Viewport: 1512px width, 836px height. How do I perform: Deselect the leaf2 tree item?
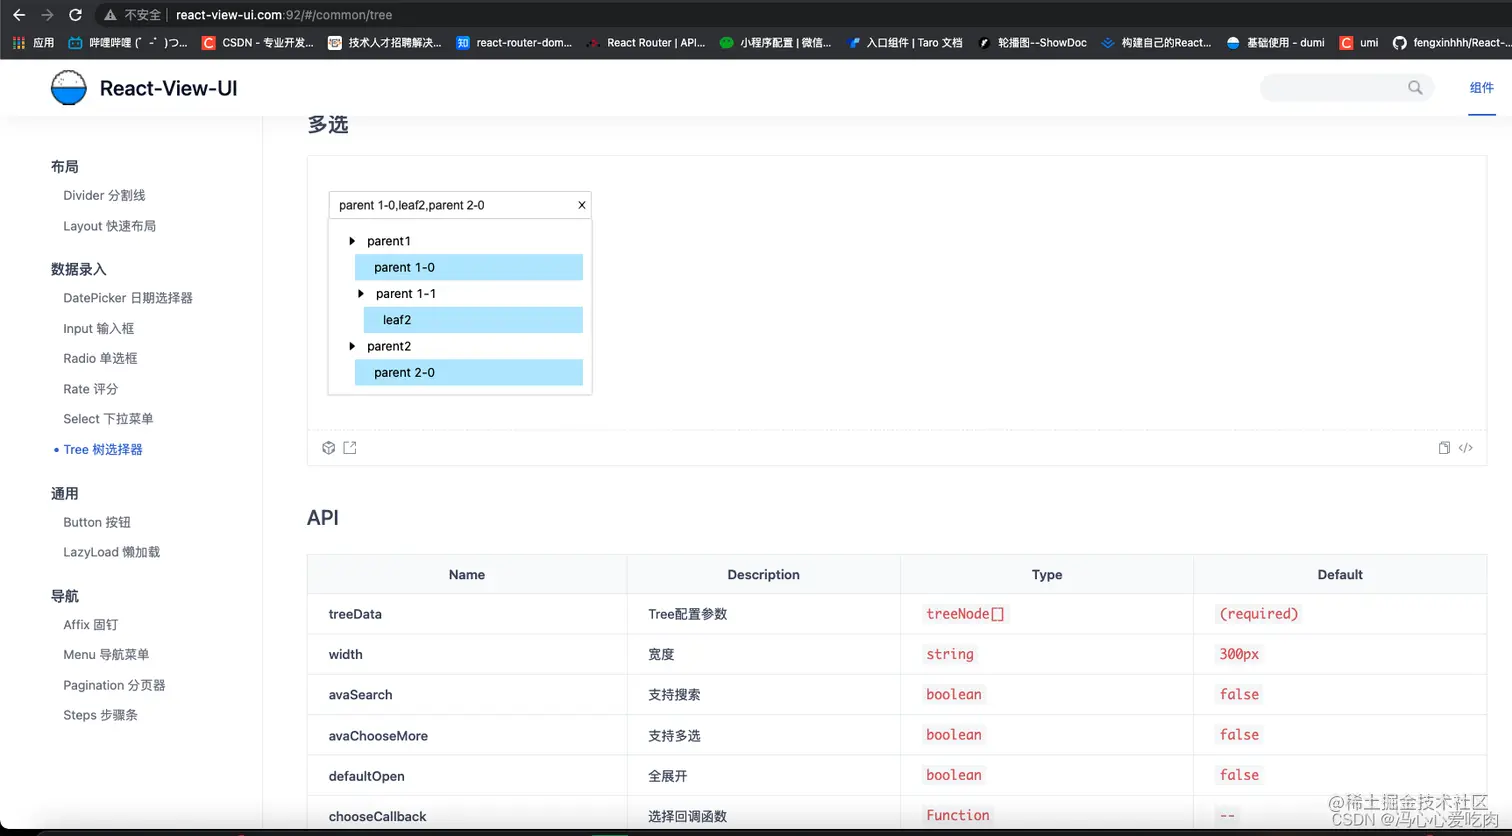click(473, 320)
